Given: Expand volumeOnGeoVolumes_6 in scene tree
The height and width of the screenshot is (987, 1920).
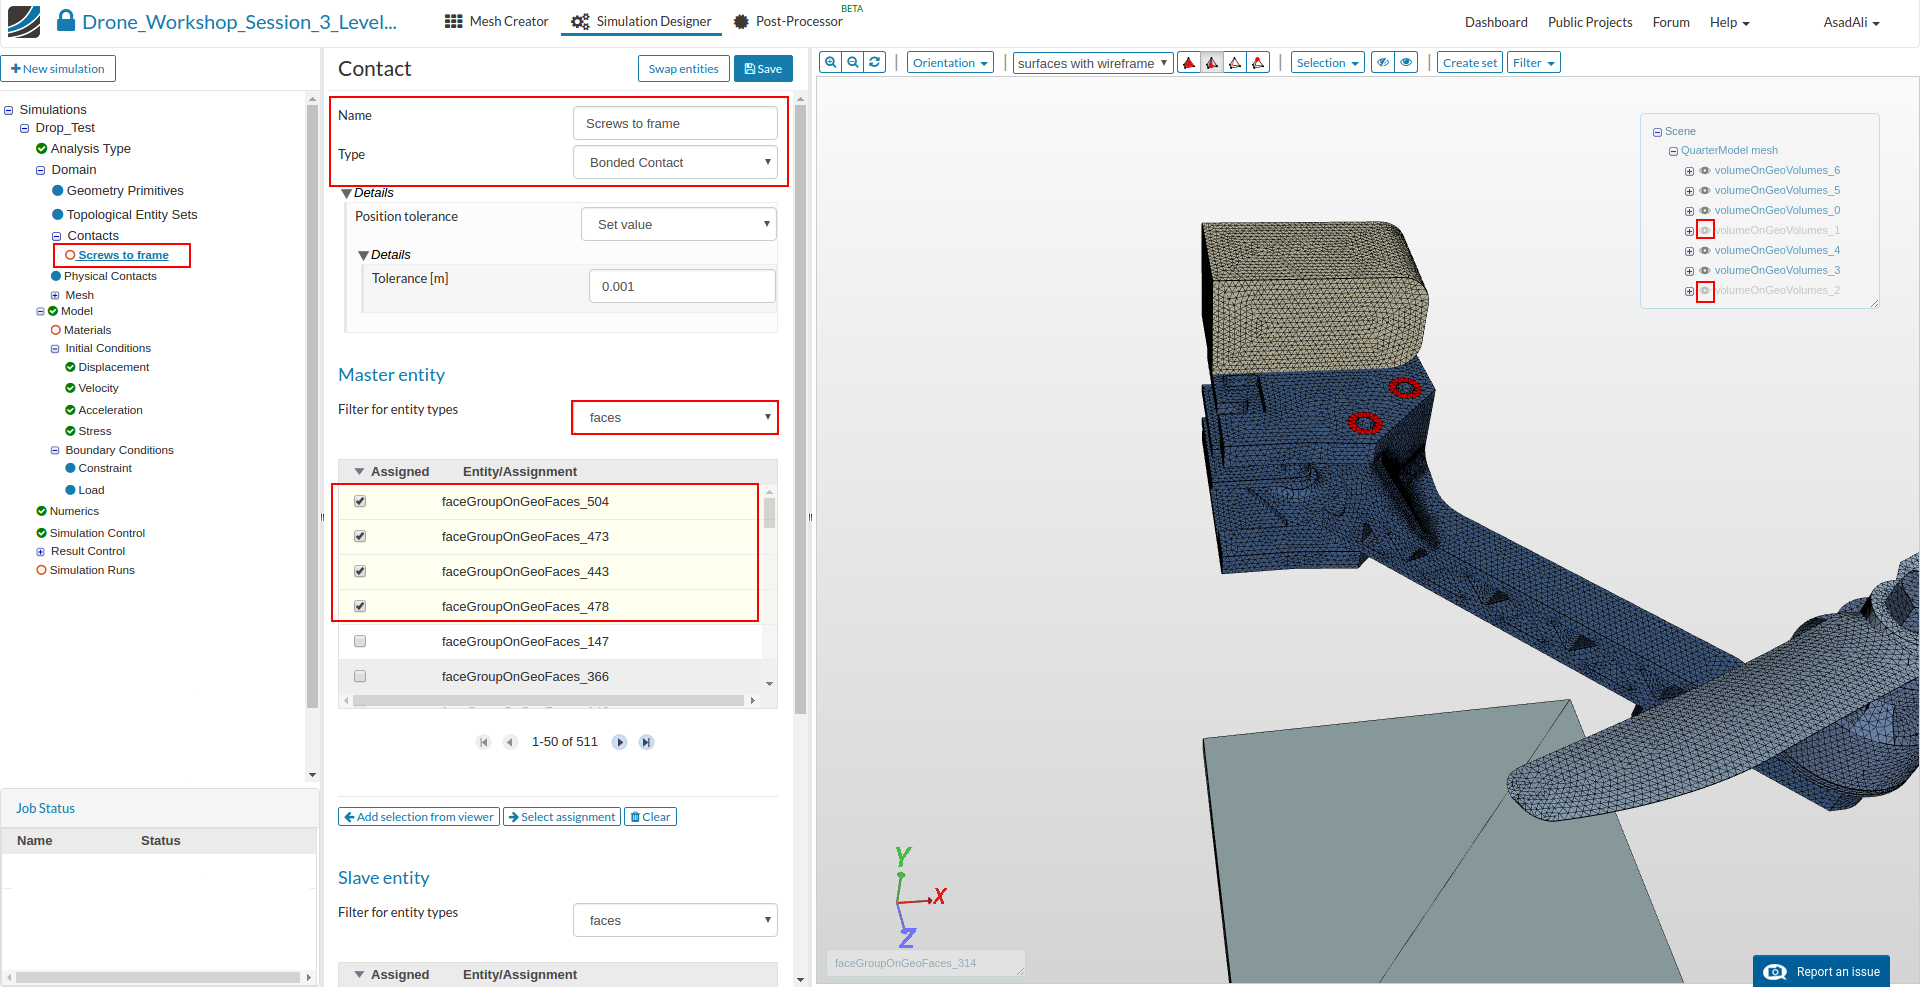Looking at the screenshot, I should click(1689, 171).
